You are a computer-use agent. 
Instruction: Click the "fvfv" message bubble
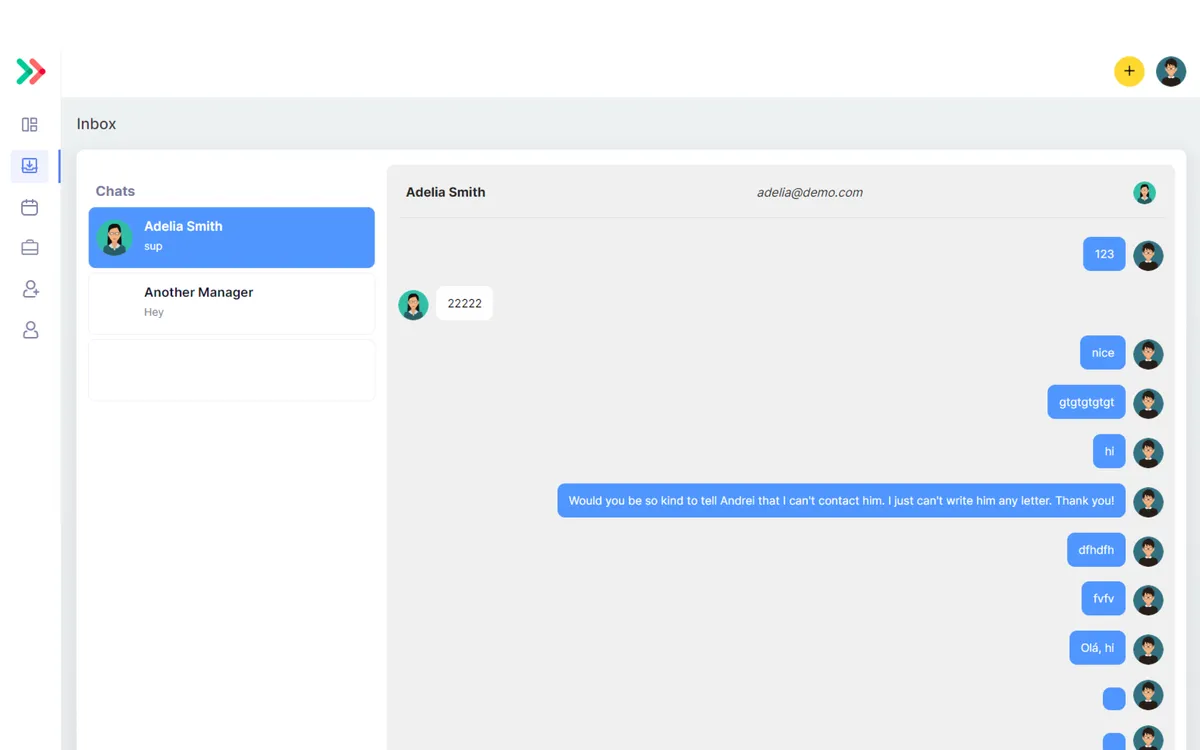click(x=1104, y=598)
